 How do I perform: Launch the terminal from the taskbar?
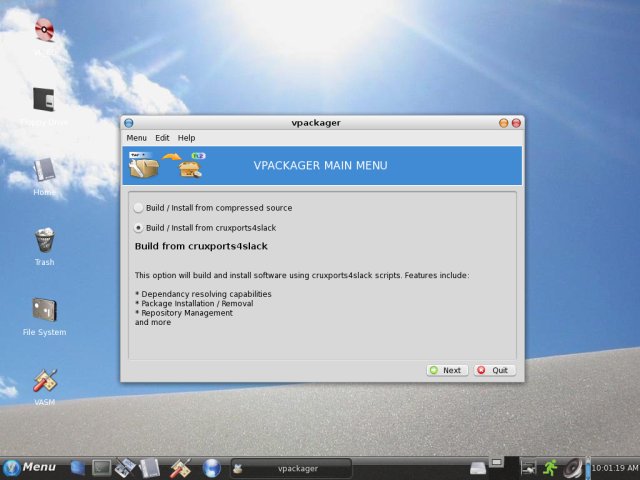click(101, 468)
